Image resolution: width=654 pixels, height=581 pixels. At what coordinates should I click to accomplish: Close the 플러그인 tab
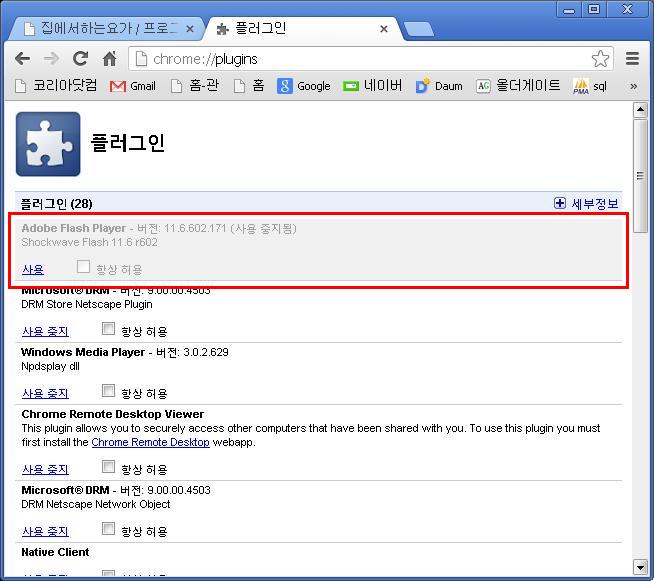pos(384,29)
